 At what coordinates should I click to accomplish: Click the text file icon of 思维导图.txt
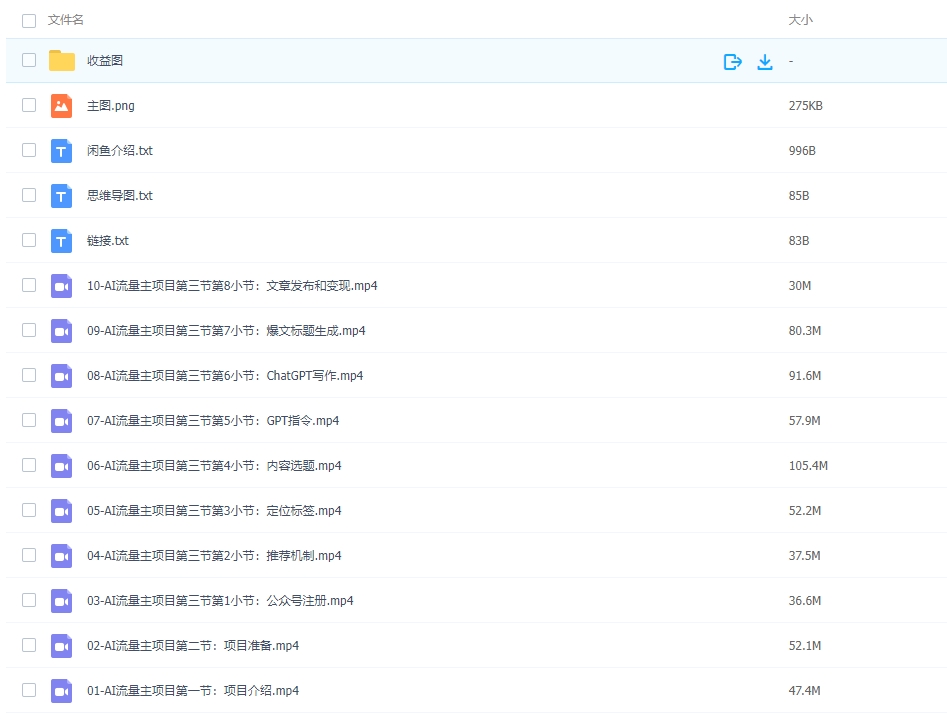click(x=61, y=195)
